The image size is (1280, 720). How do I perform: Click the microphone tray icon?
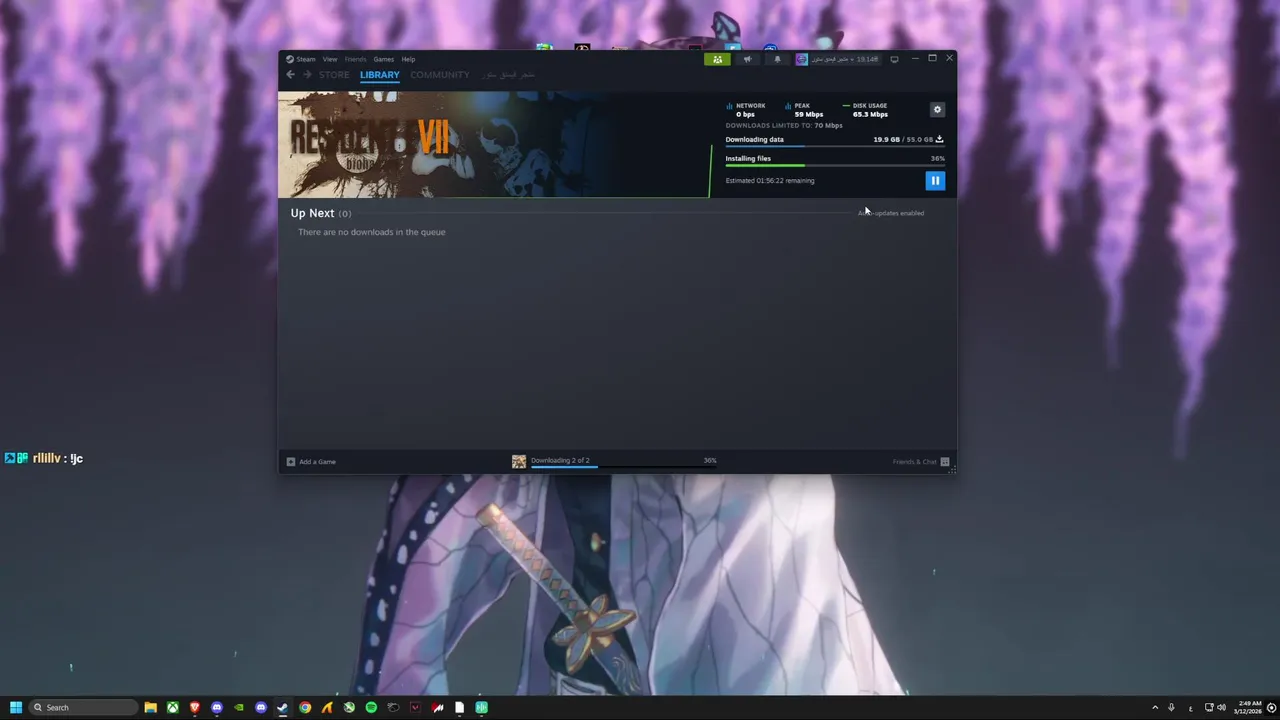1172,707
